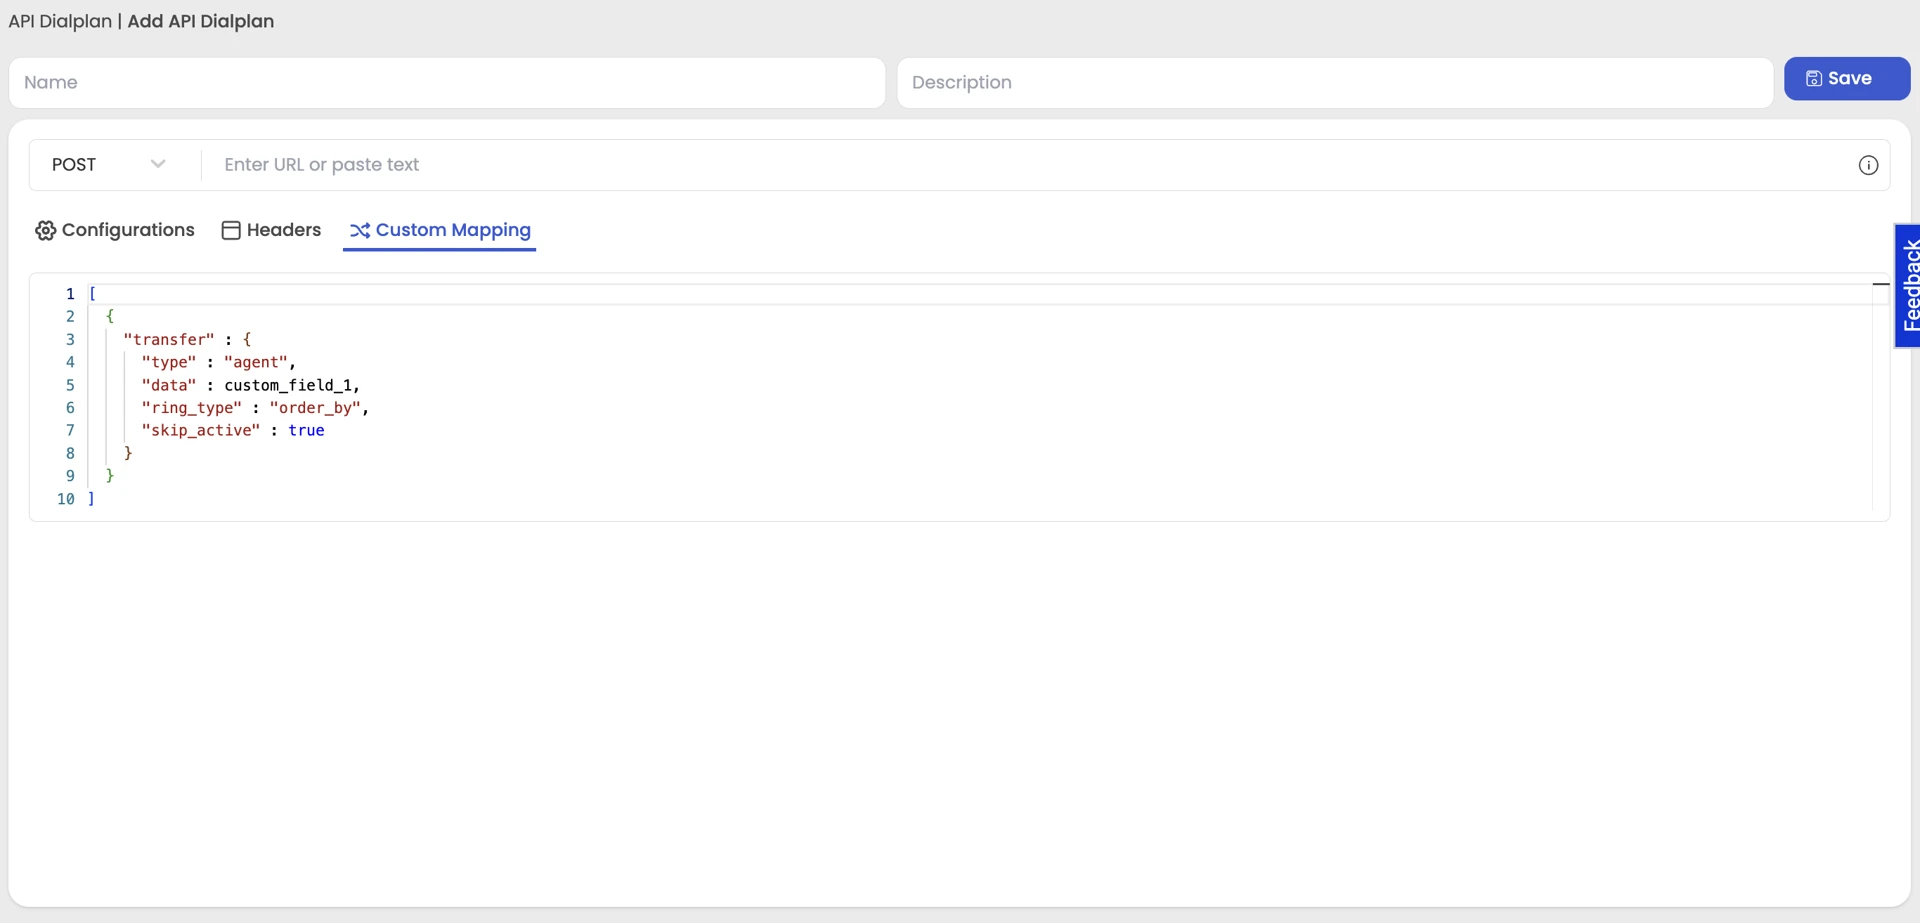Switch to the Headers tab

click(x=271, y=230)
